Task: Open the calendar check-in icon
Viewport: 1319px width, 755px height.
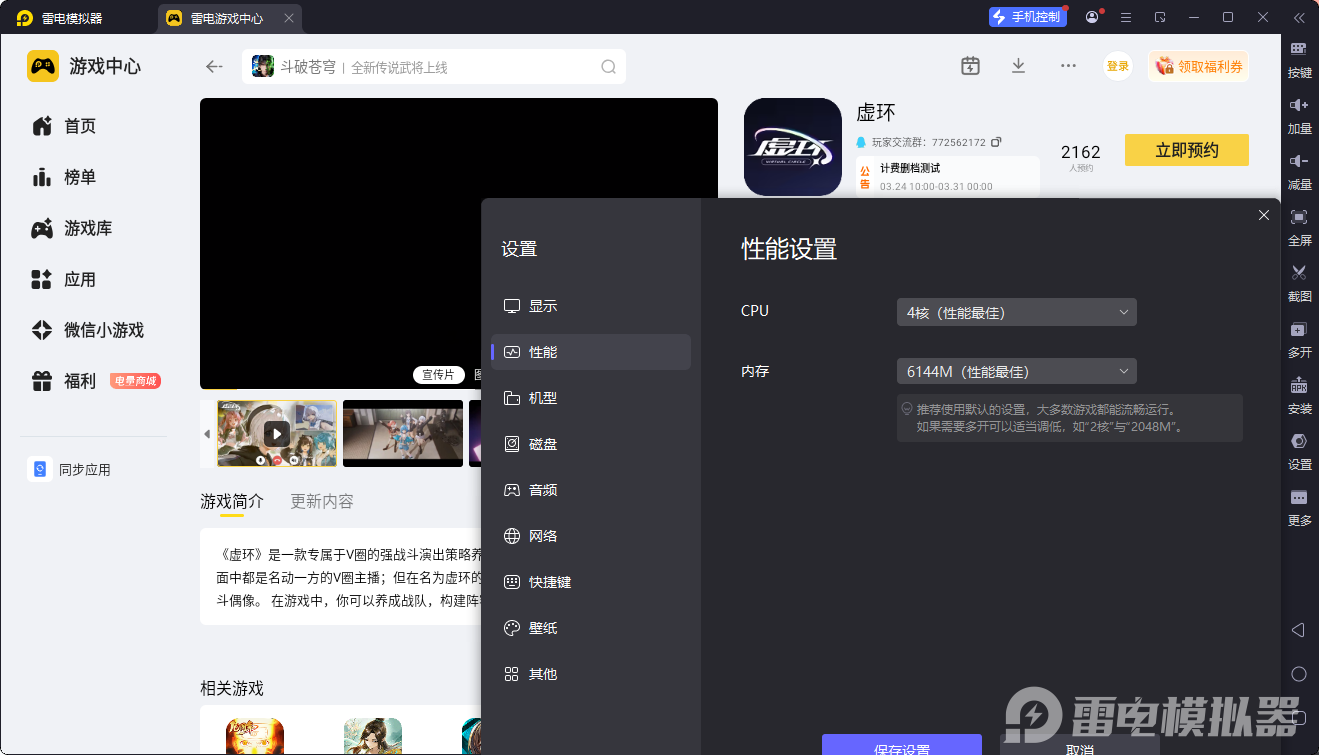Action: coord(970,66)
